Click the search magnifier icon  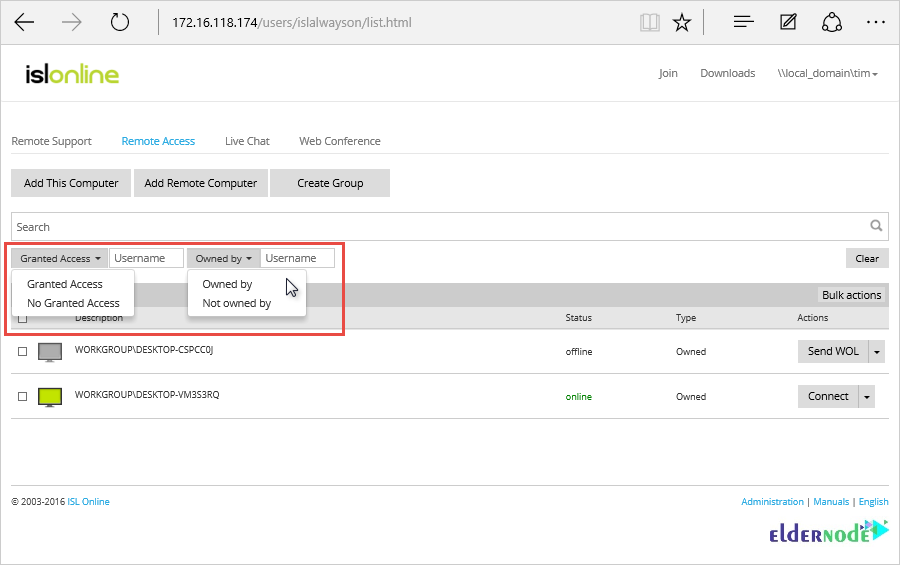click(876, 226)
